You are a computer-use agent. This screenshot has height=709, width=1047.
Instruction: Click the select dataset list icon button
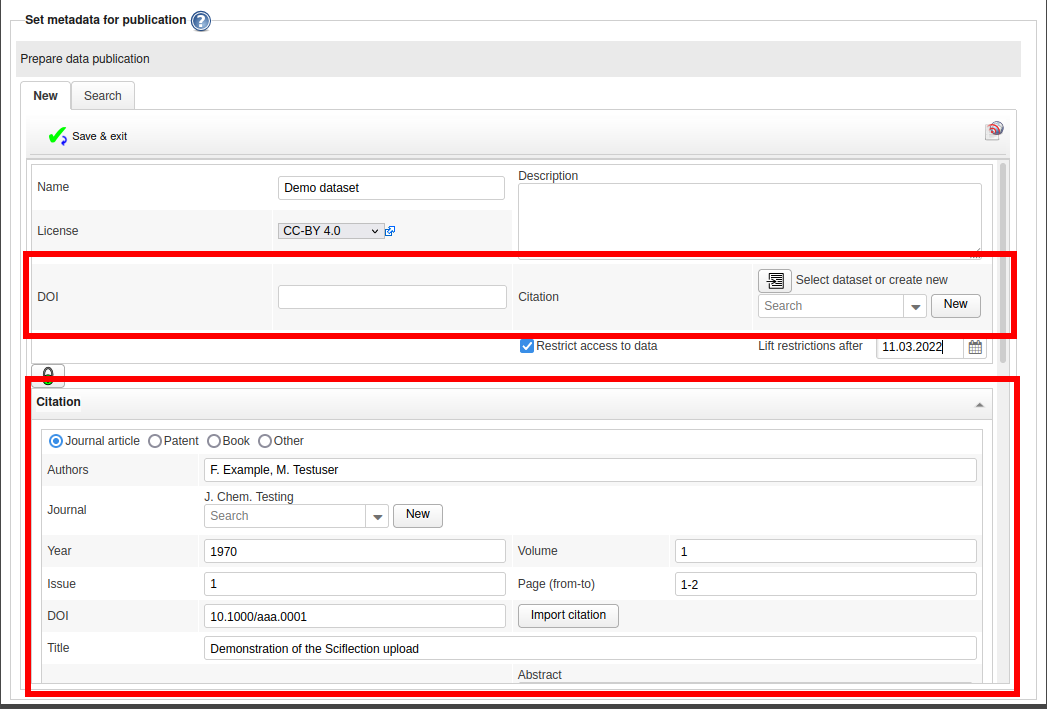coord(774,281)
